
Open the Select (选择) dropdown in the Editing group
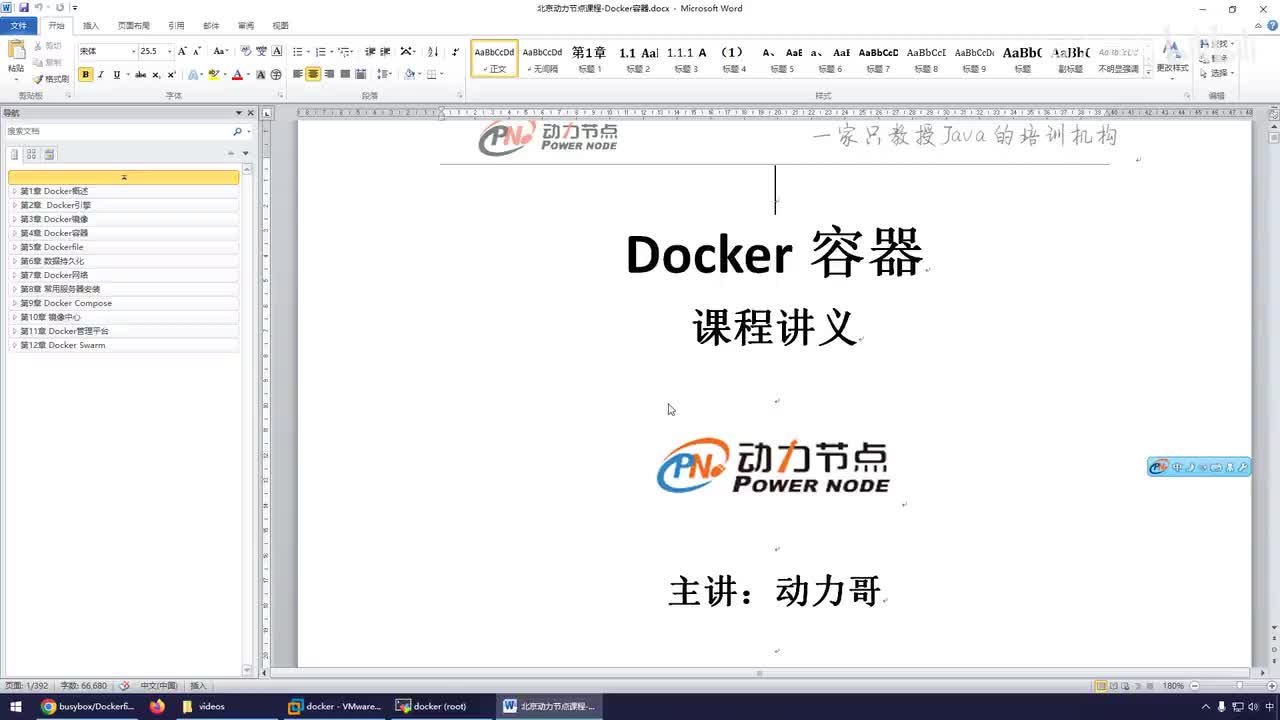(1217, 73)
